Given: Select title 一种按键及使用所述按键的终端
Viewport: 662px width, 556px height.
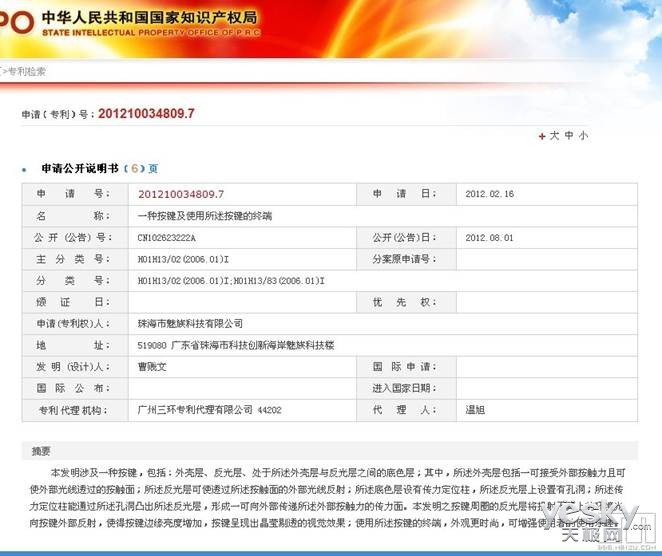Looking at the screenshot, I should [x=205, y=216].
